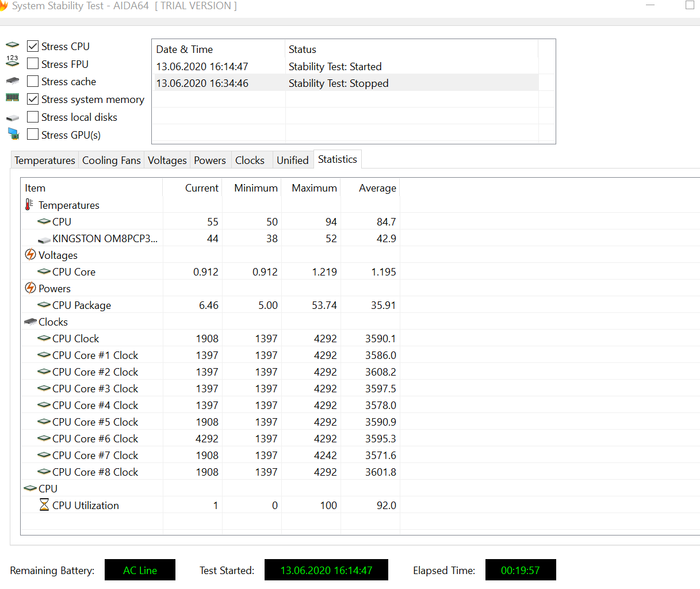Minimize the System Stability Test window
Screen dimensions: 700x589
[650, 5]
